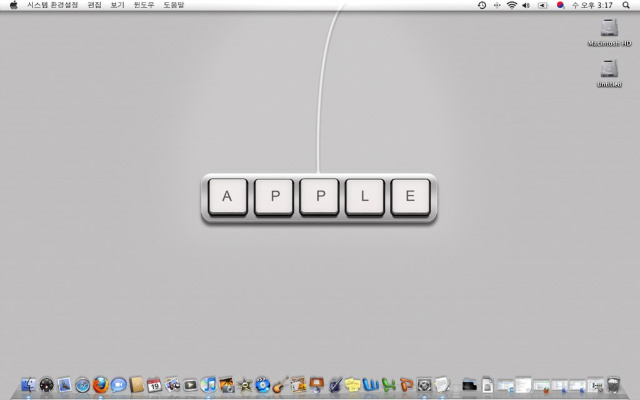Open the Trash in the Dock
Viewport: 640px width, 400px height.
(613, 385)
